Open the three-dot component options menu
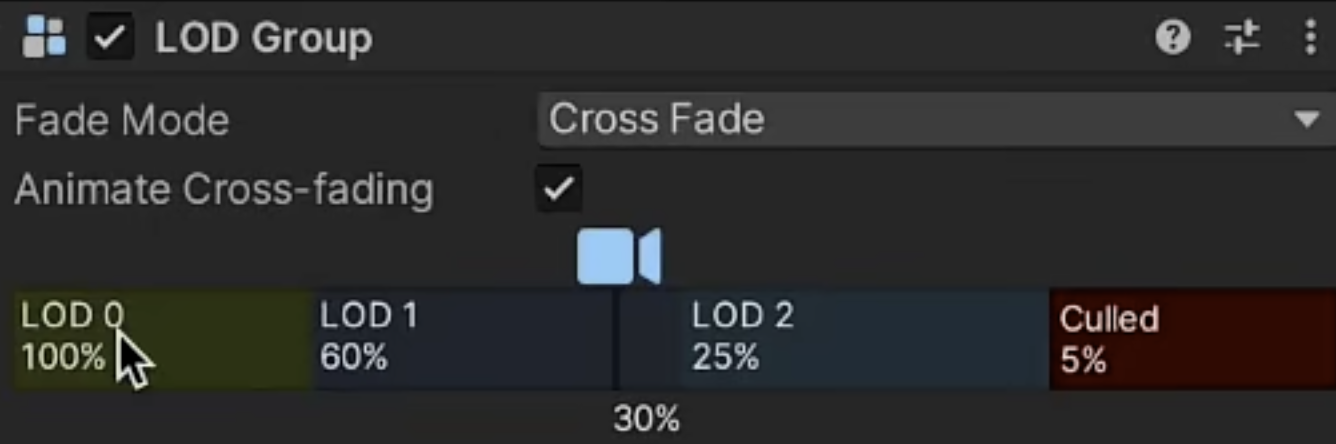The width and height of the screenshot is (1336, 444). click(x=1310, y=38)
